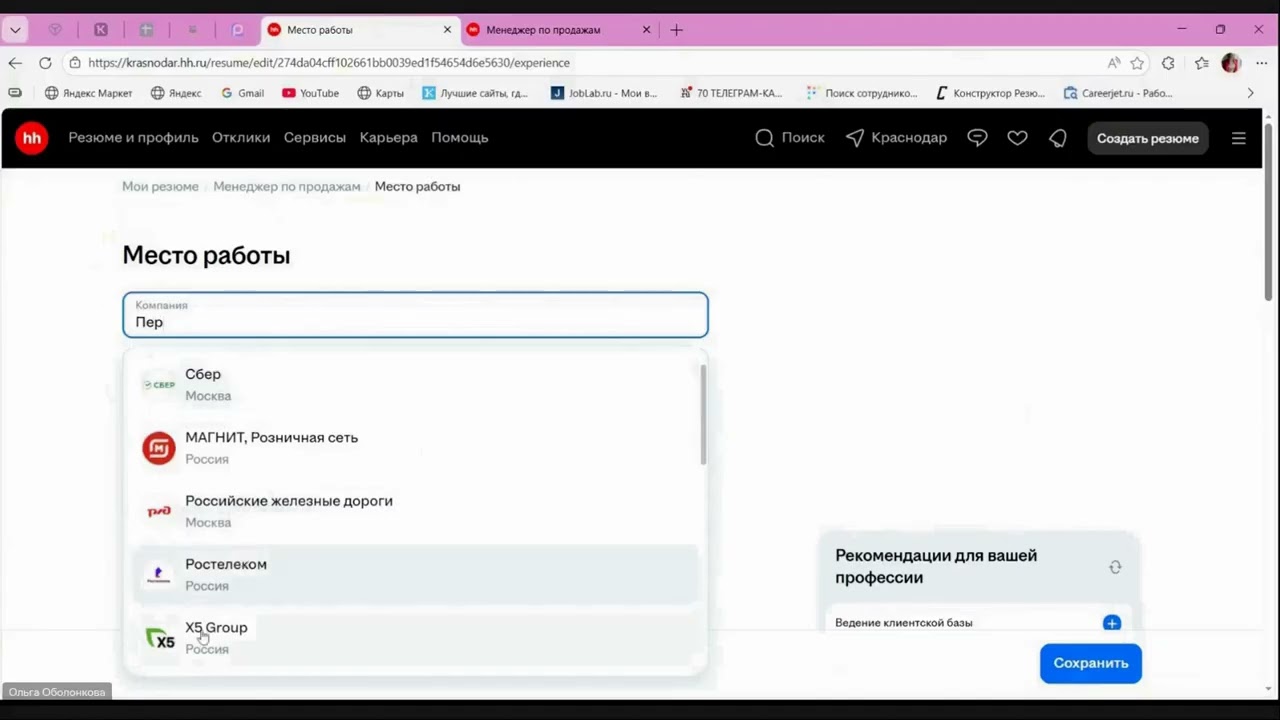
Task: Click the Сохранить button
Action: click(1090, 663)
